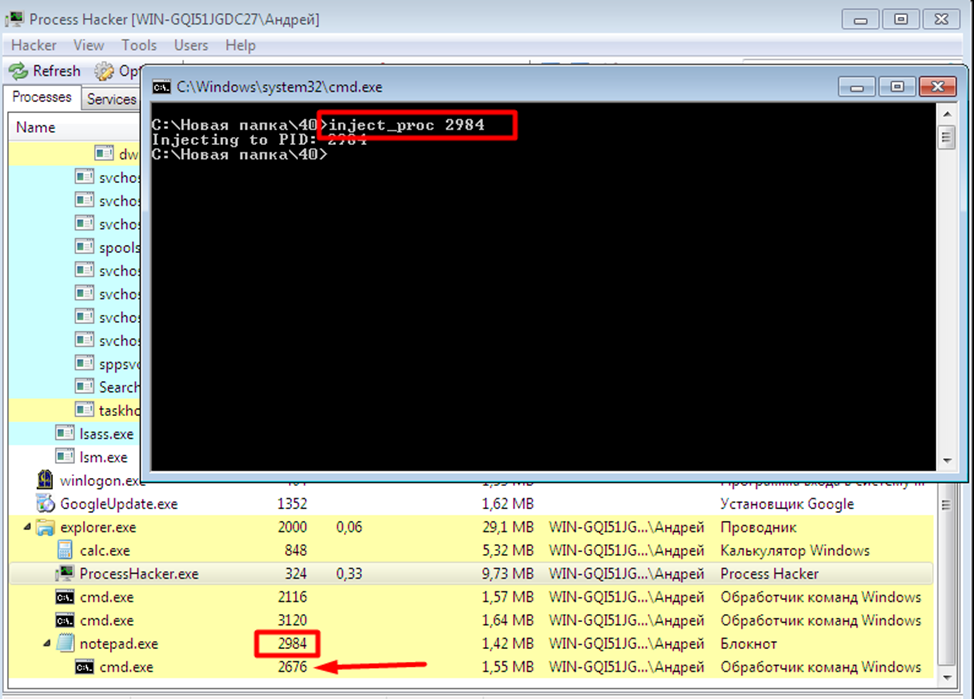Switch to the Processes tab

point(42,98)
